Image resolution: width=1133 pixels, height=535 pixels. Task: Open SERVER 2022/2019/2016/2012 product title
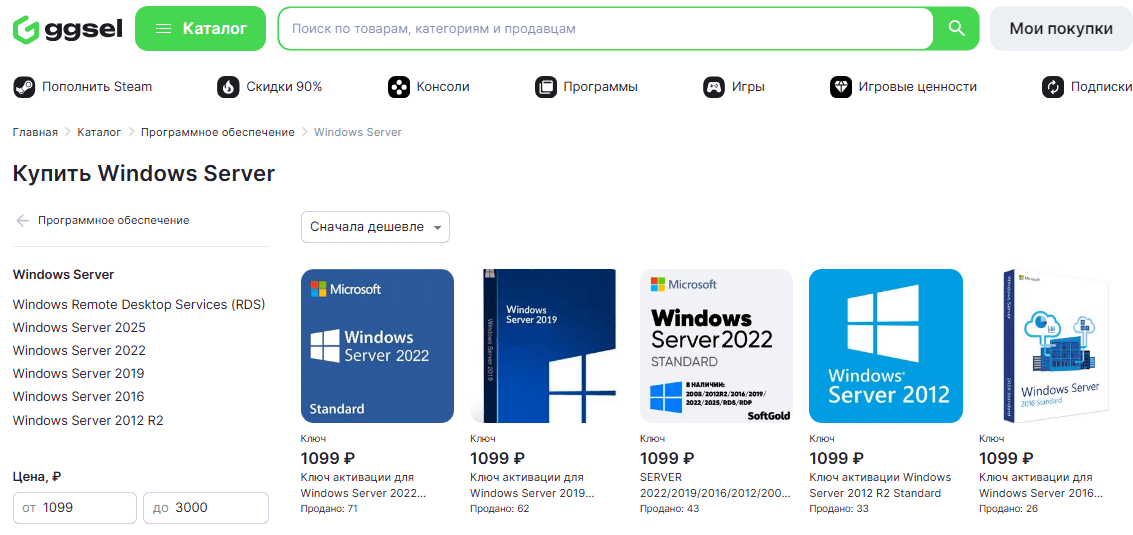715,485
